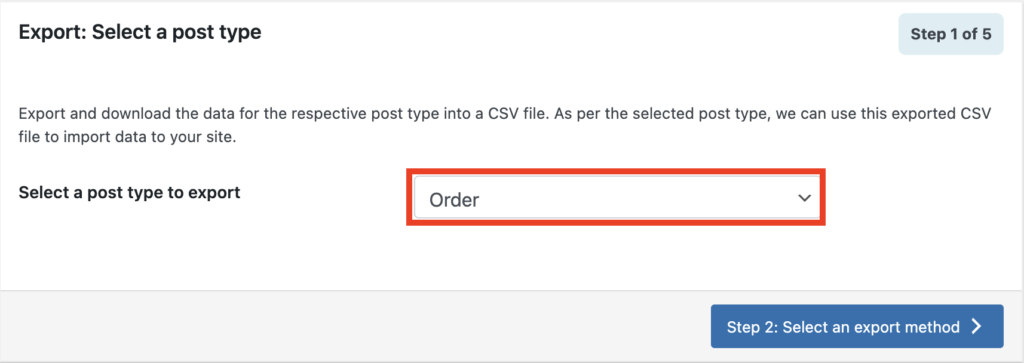Image resolution: width=1024 pixels, height=363 pixels.
Task: Click the number 5 in the step indicator
Action: tap(986, 34)
